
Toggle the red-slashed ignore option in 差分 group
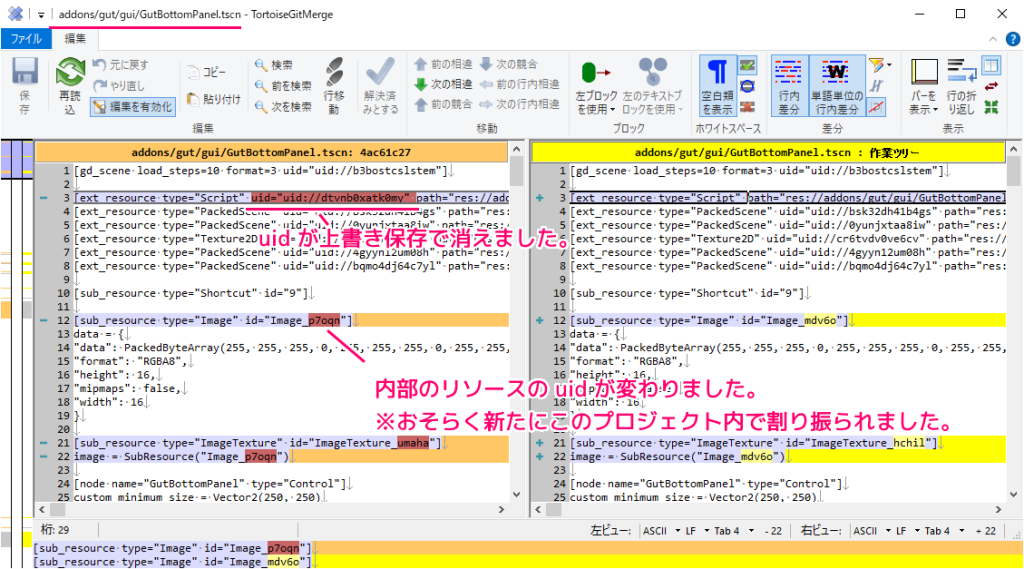click(x=876, y=106)
